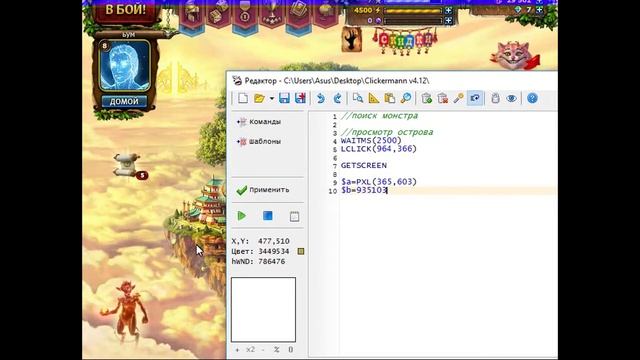Open the medal banner in game
This screenshot has width=640, height=360.
click(x=245, y=16)
